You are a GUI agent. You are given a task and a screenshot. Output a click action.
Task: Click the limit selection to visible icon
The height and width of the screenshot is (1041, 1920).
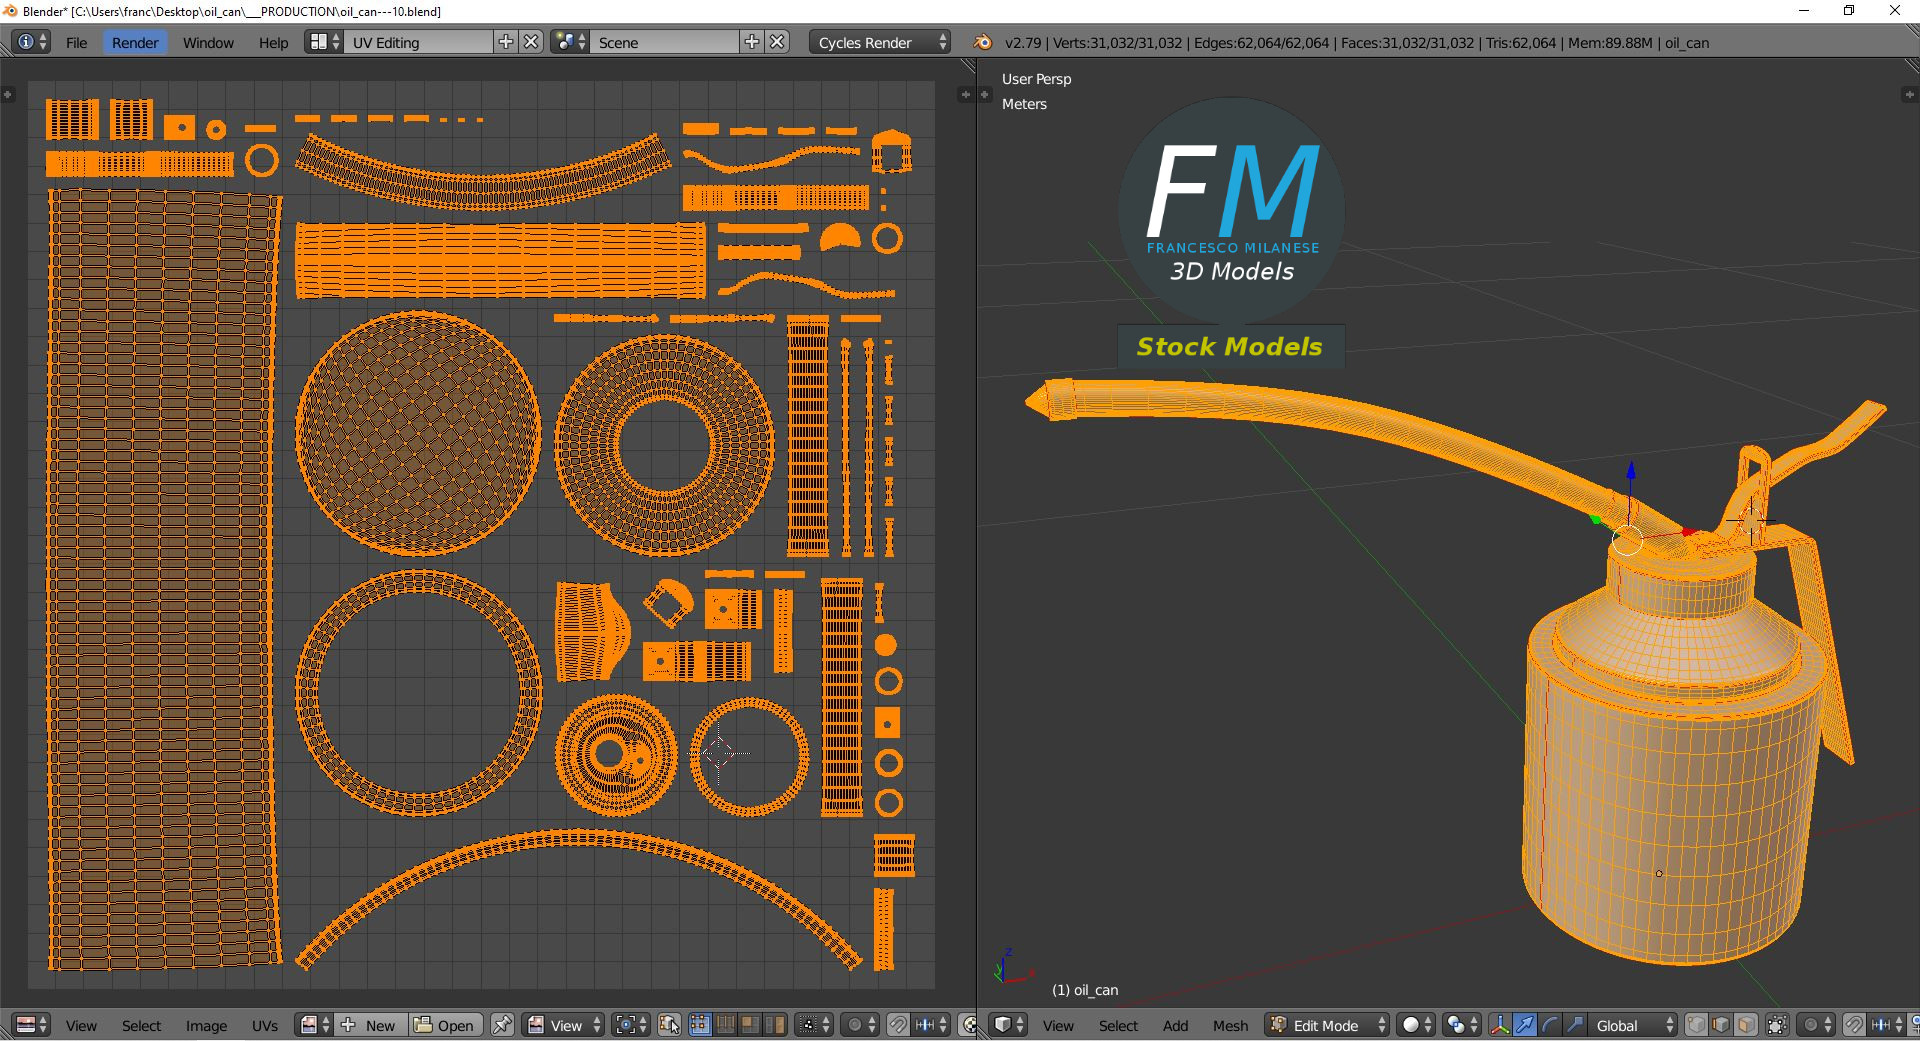[x=1777, y=1025]
